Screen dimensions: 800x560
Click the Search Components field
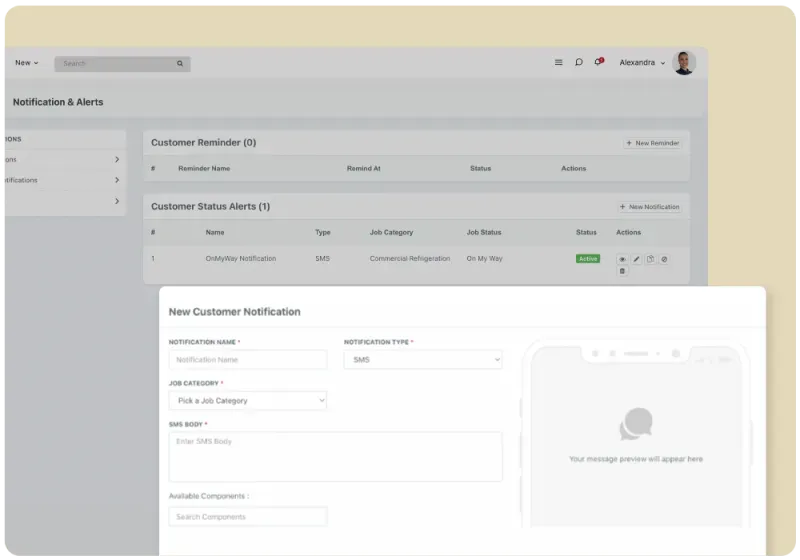[247, 516]
